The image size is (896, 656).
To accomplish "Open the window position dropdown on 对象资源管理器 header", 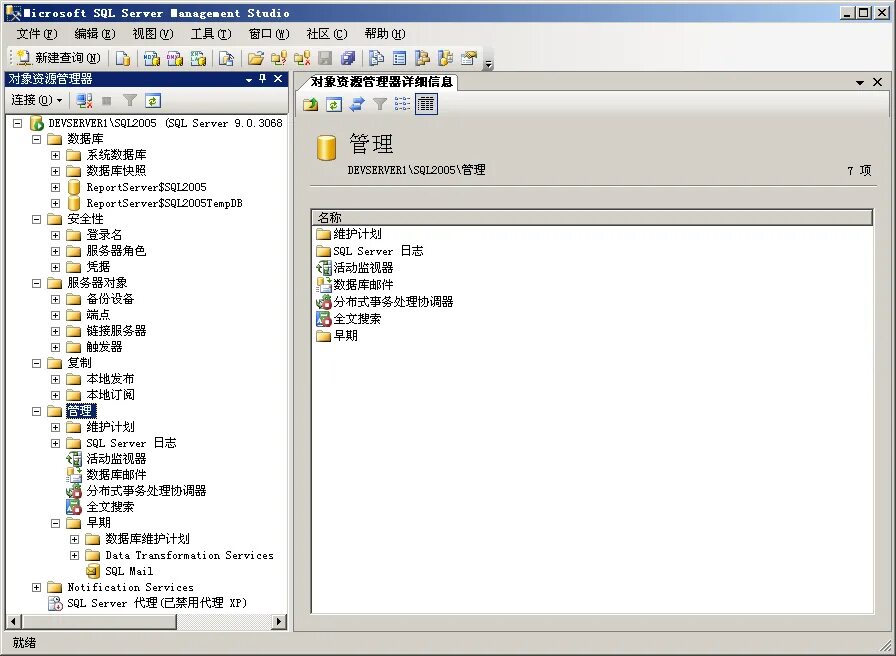I will 249,79.
